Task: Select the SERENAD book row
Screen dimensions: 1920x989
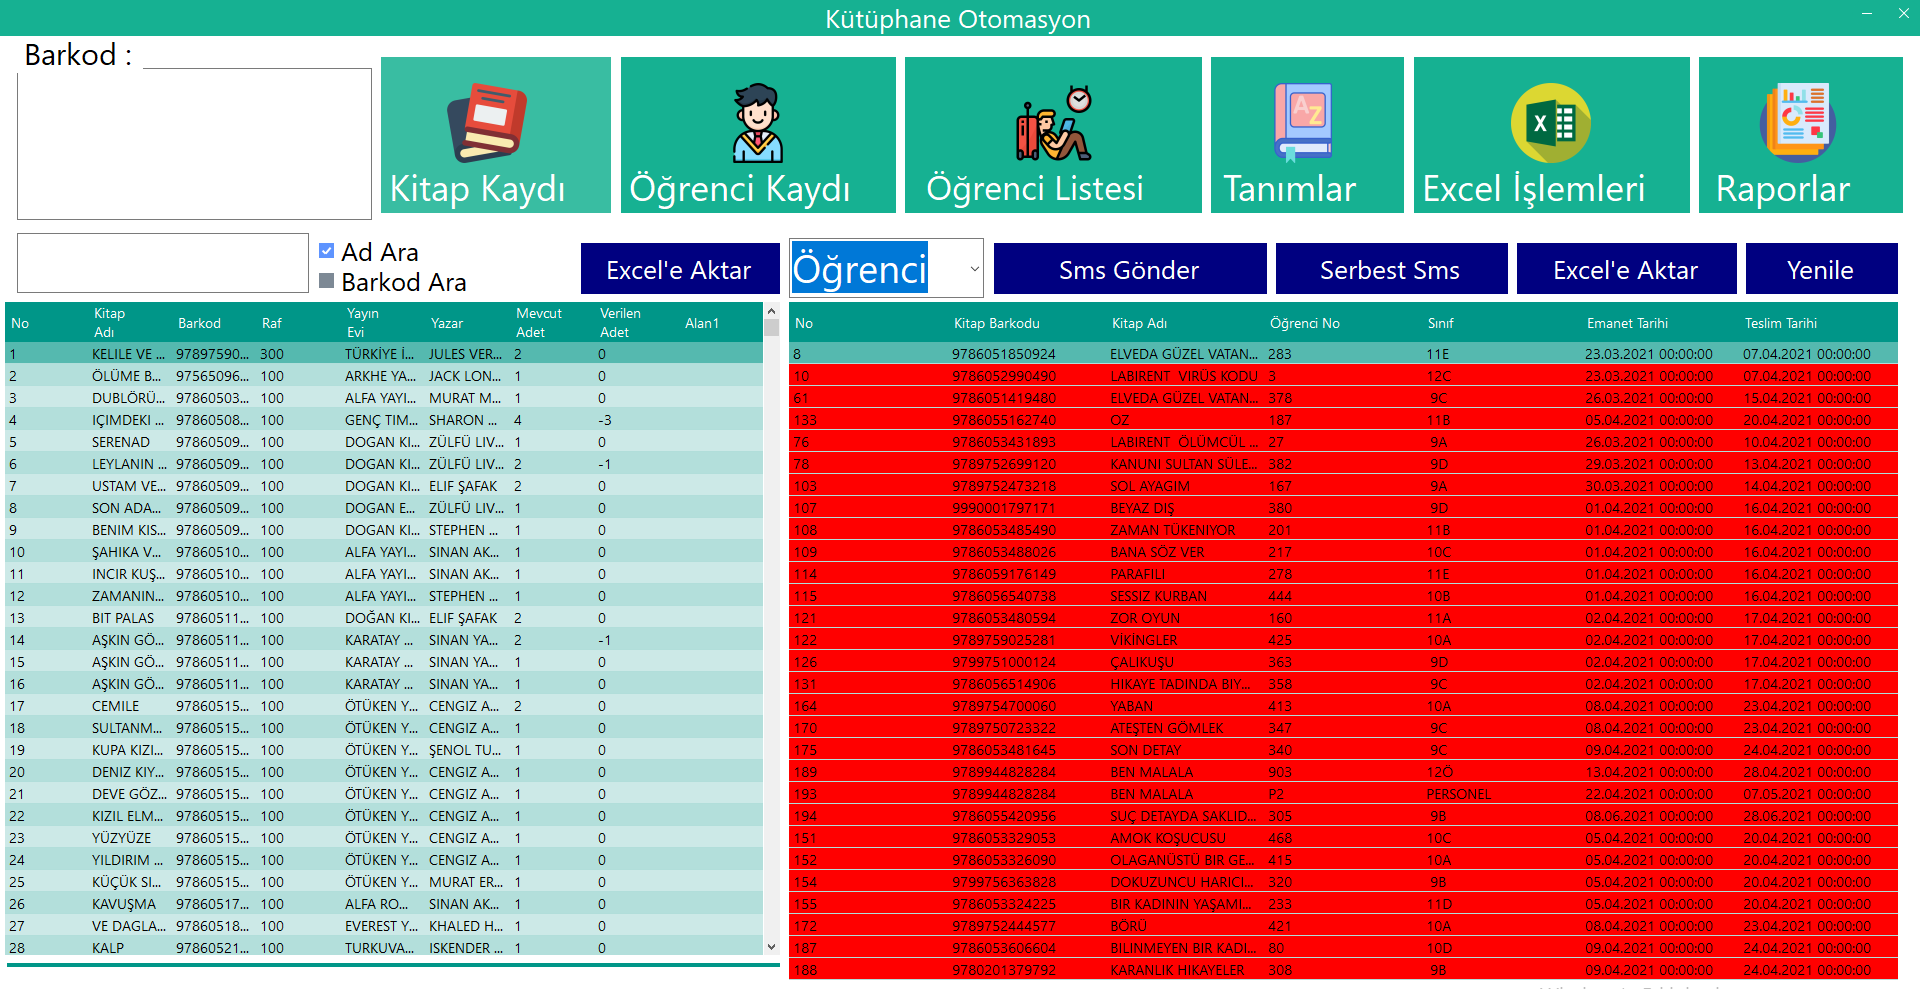Action: pyautogui.click(x=384, y=442)
